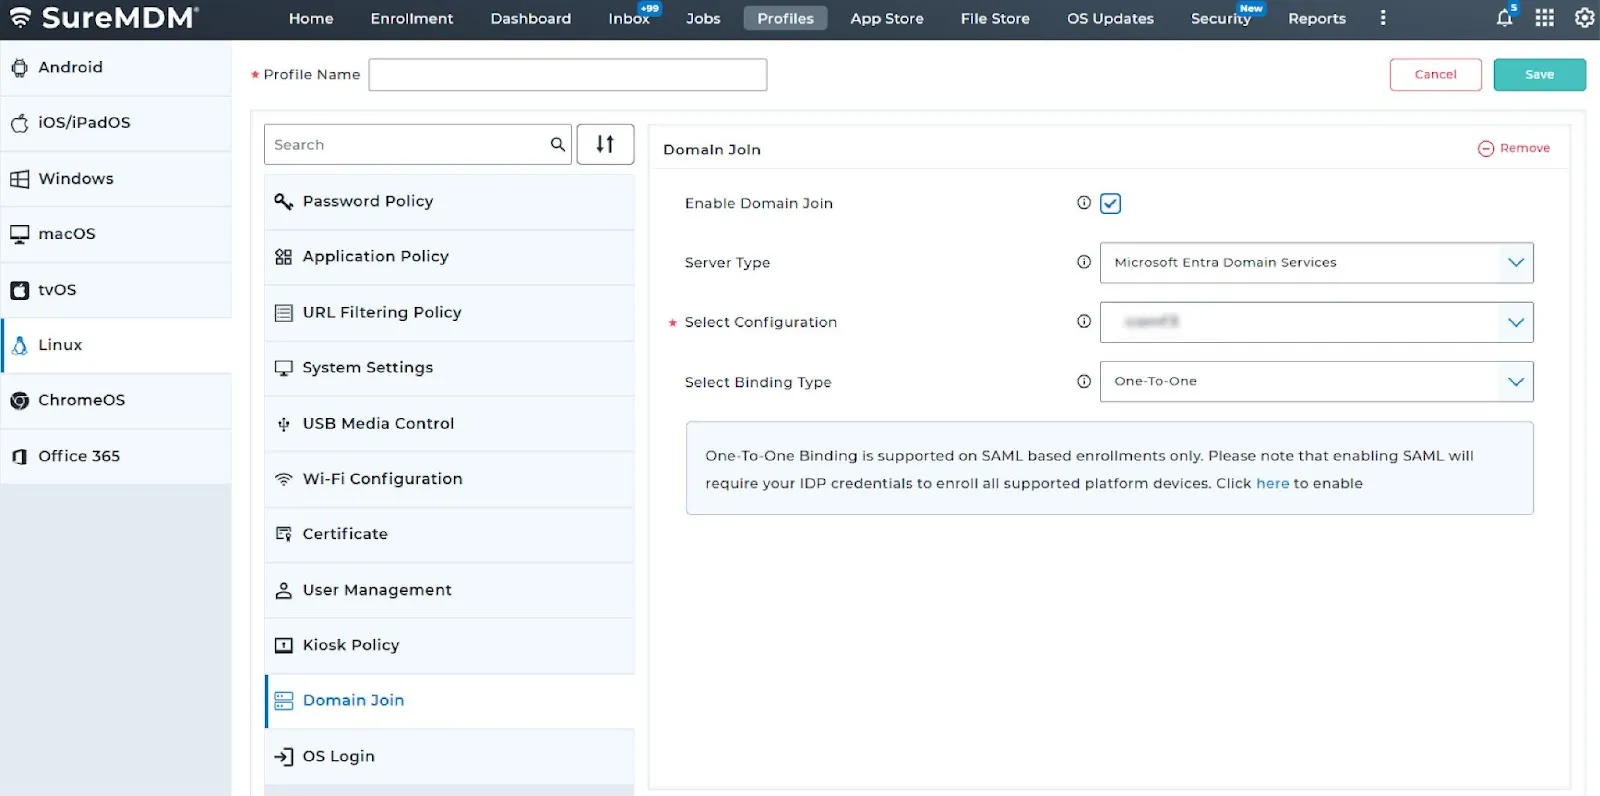
Task: Click the SureMDM logo
Action: [104, 18]
